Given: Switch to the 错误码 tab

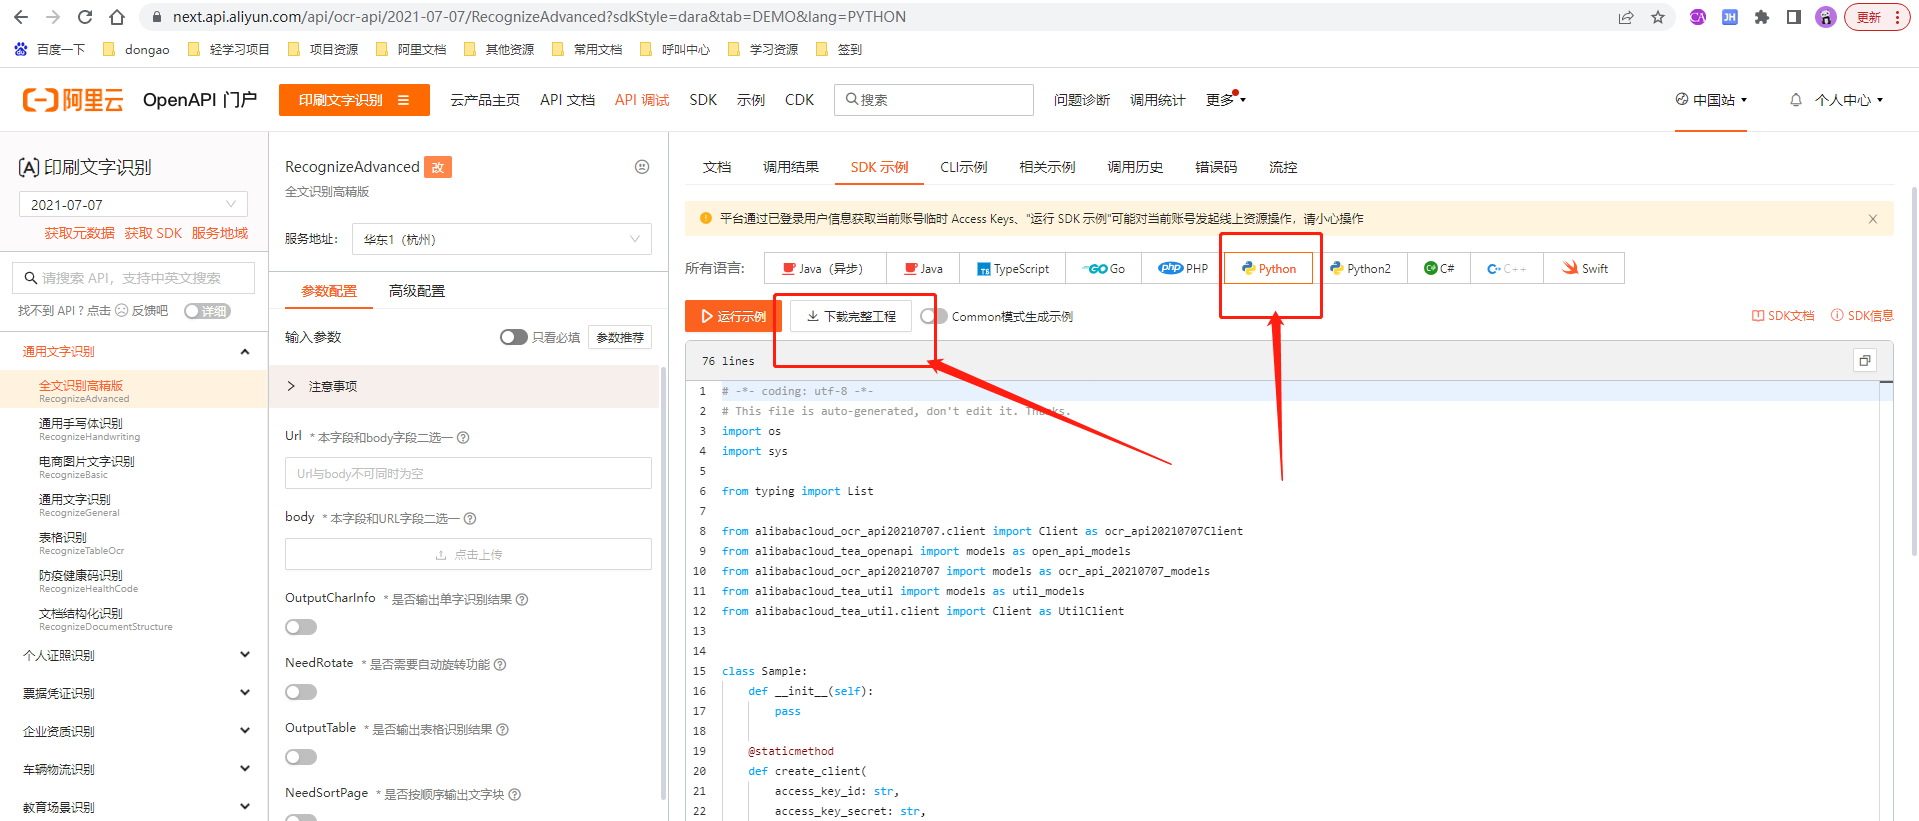Looking at the screenshot, I should (x=1216, y=167).
